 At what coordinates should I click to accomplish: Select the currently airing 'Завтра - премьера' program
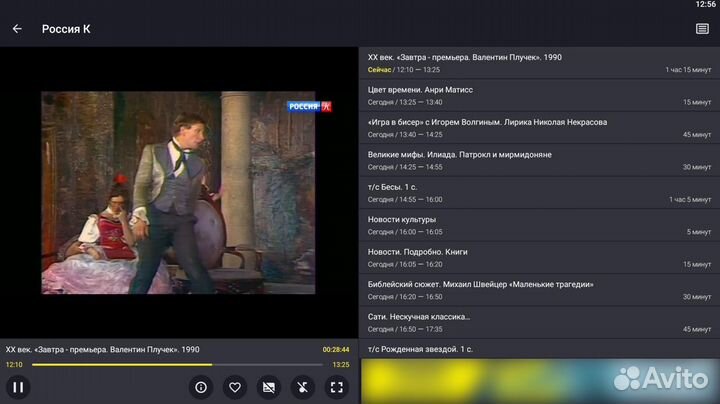tap(539, 63)
